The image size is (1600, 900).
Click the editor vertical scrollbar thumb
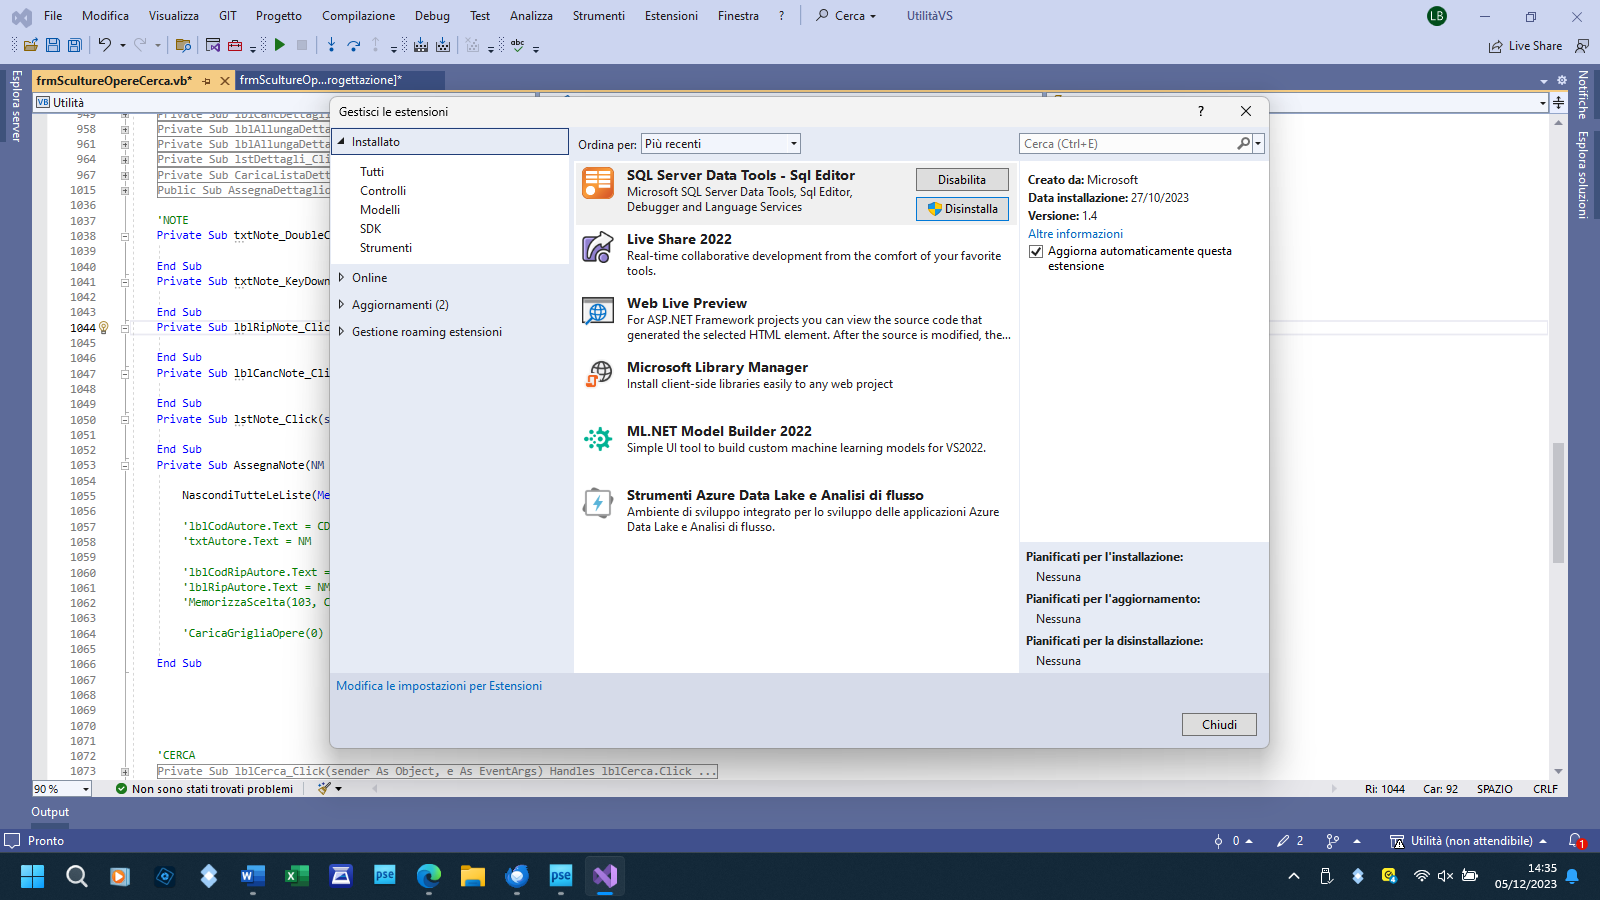pyautogui.click(x=1558, y=503)
